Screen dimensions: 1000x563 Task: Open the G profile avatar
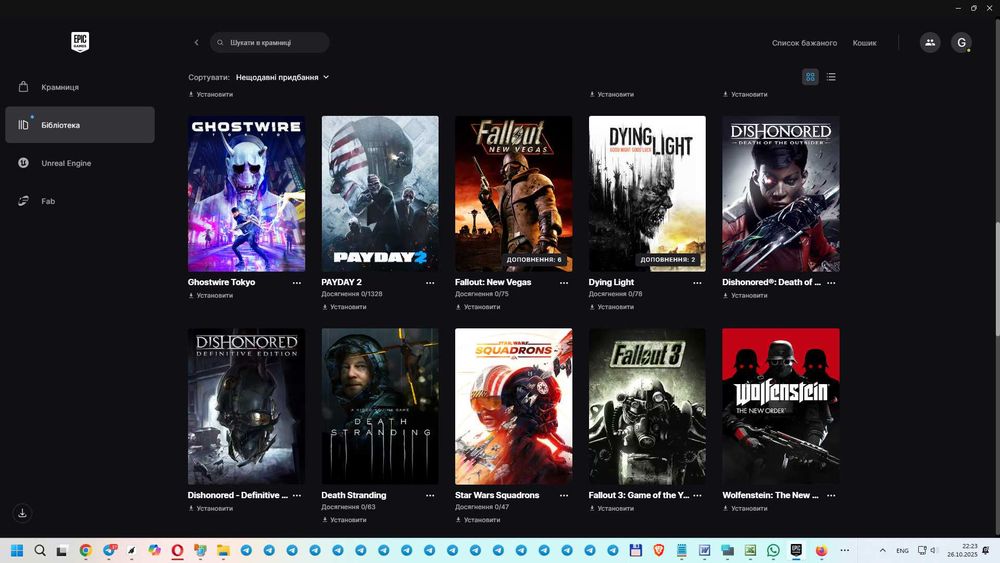pyautogui.click(x=961, y=43)
